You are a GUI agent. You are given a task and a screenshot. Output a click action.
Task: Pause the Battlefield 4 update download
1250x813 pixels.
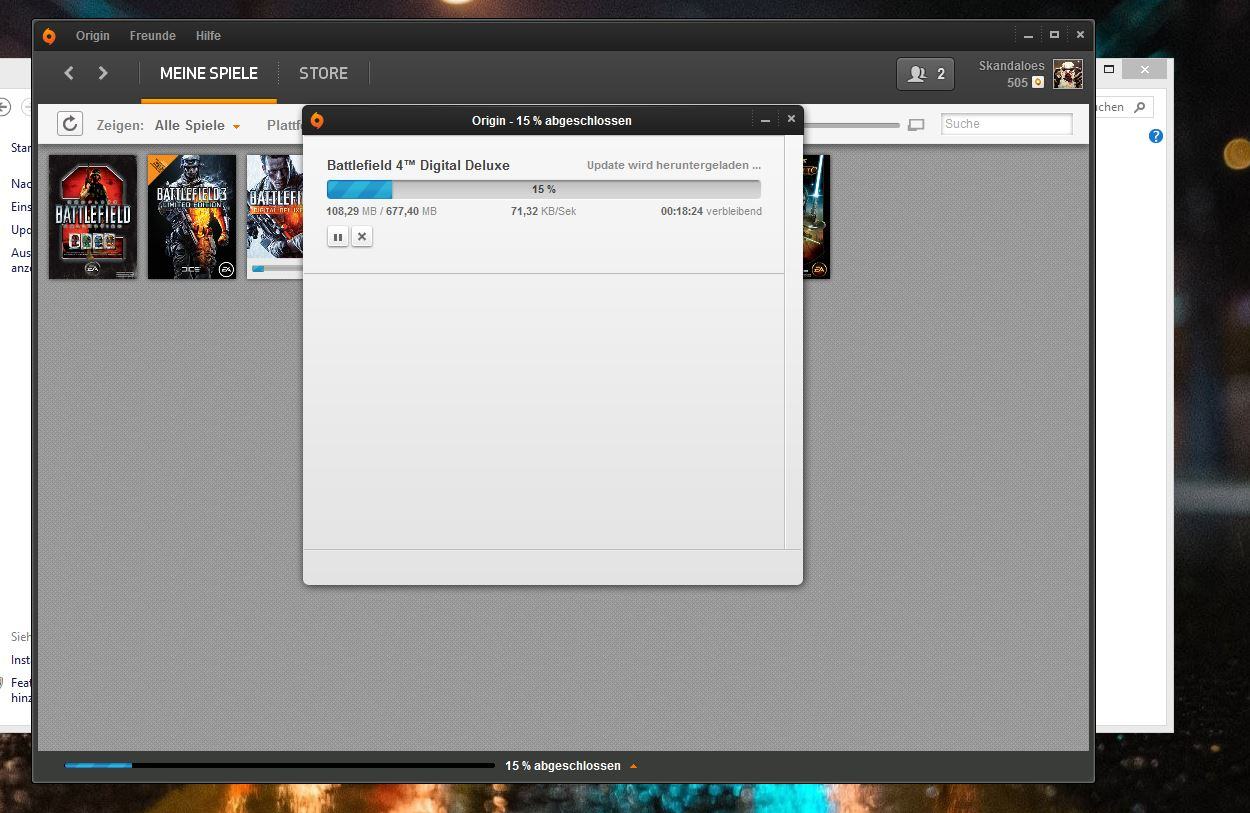[x=338, y=237]
